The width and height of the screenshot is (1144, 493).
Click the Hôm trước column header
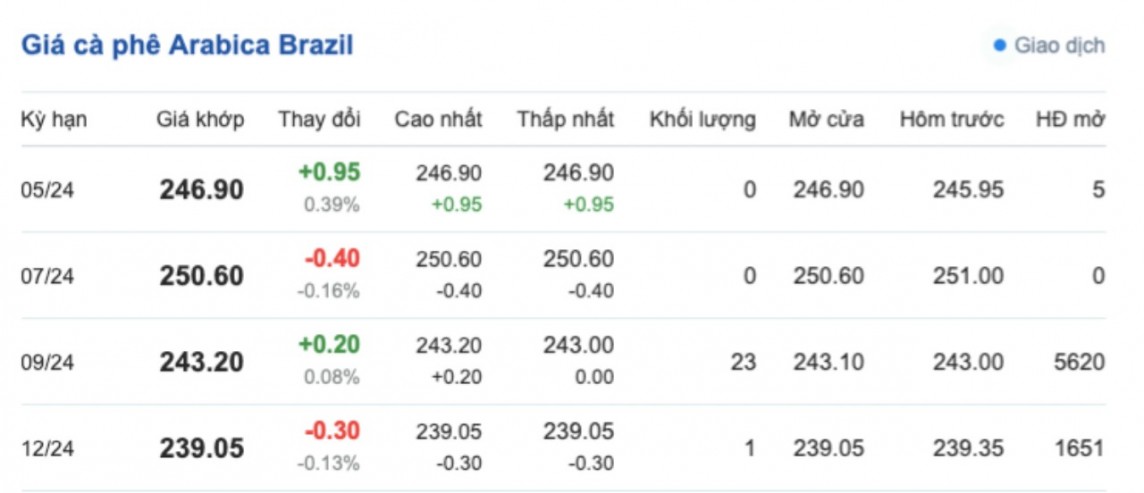pyautogui.click(x=951, y=120)
